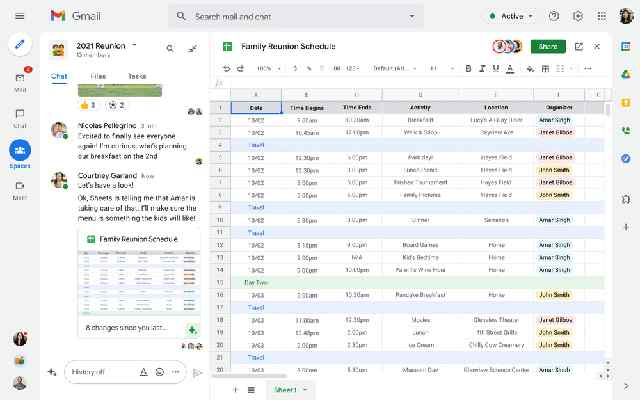Toggle italic formatting in the Sheets toolbar
This screenshot has width=640, height=400.
click(482, 69)
